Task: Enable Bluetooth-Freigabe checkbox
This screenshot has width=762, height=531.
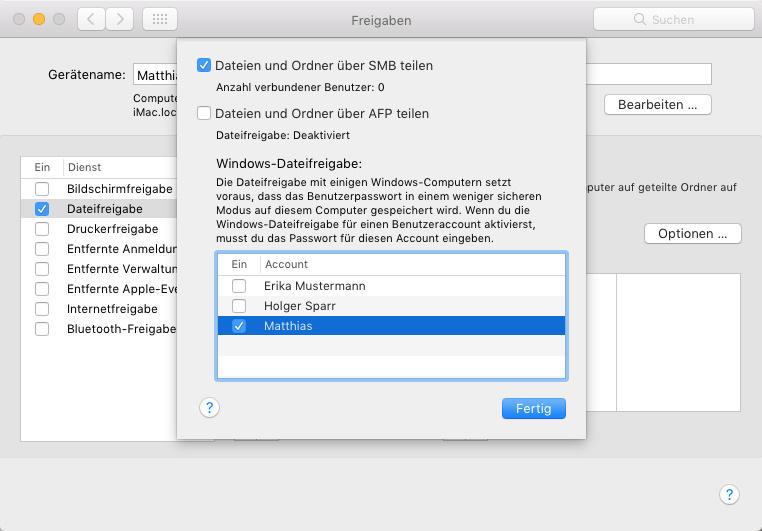Action: tap(42, 329)
